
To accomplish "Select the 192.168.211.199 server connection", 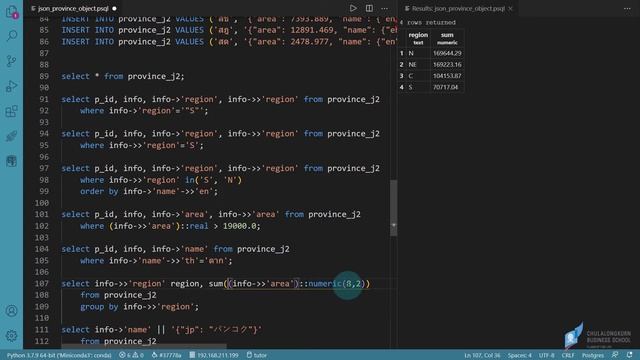I will point(214,355).
